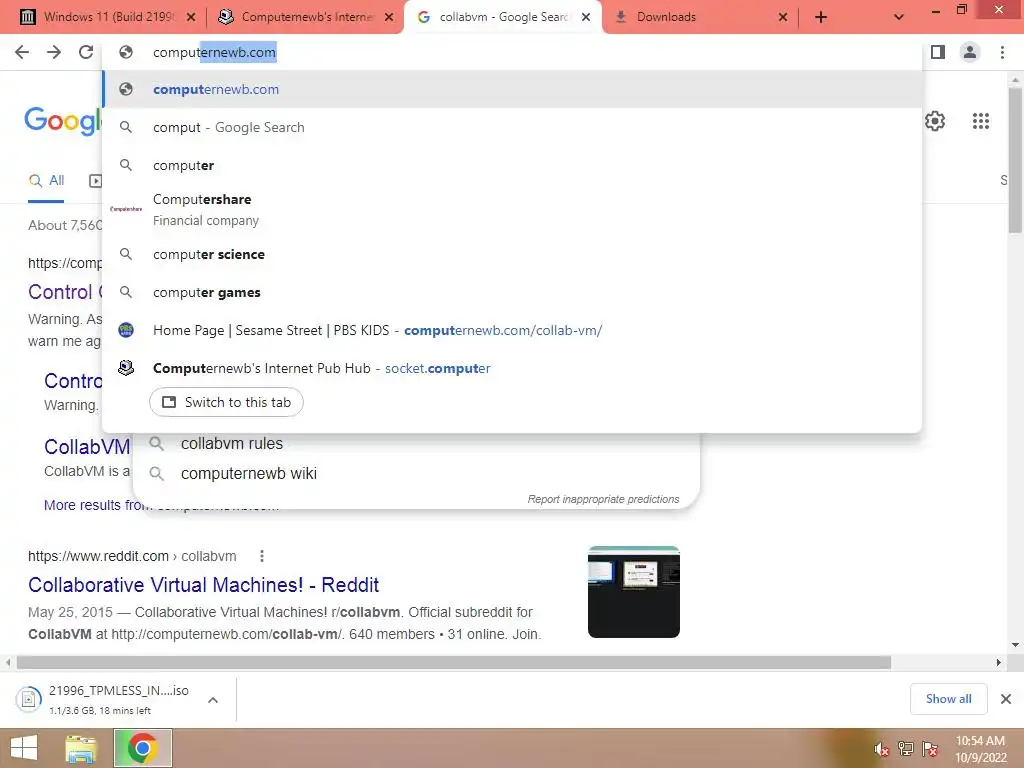The image size is (1024, 768).
Task: Choose the 'computer science' suggestion
Action: coord(512,254)
